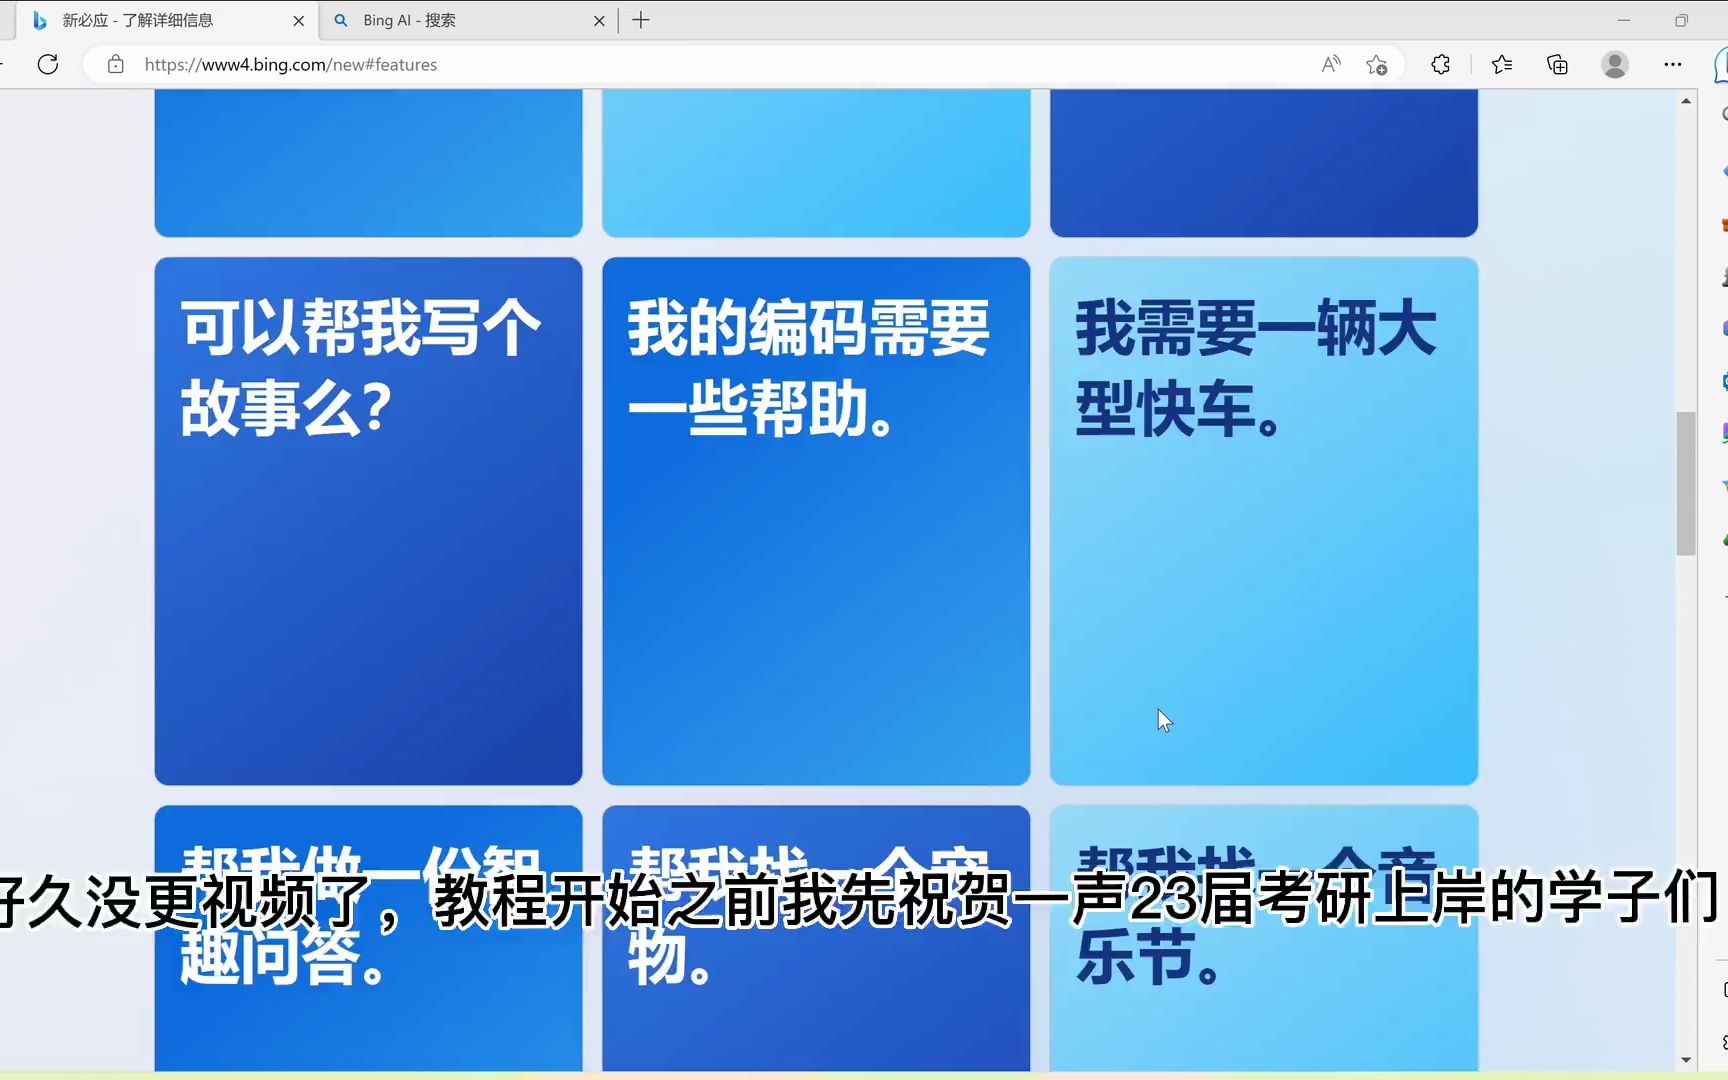This screenshot has height=1080, width=1728.
Task: Click the scrollbar up arrow
Action: point(1686,101)
